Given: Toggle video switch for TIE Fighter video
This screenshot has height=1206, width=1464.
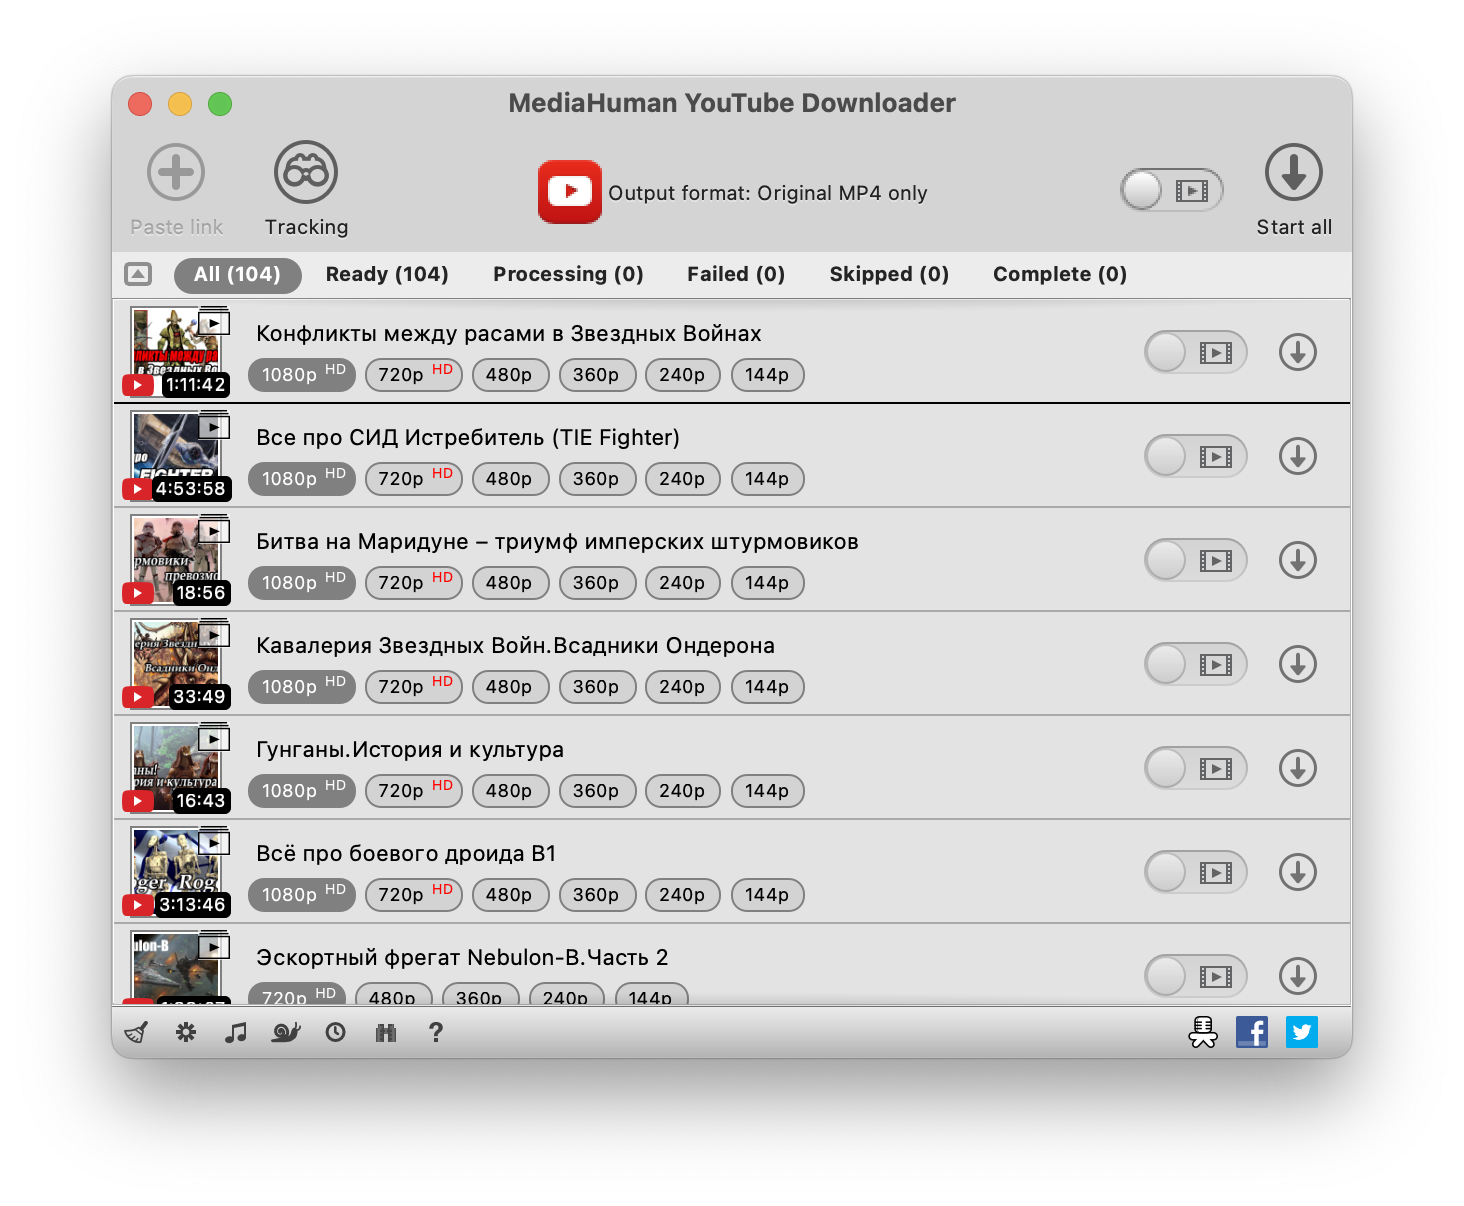Looking at the screenshot, I should [1195, 456].
